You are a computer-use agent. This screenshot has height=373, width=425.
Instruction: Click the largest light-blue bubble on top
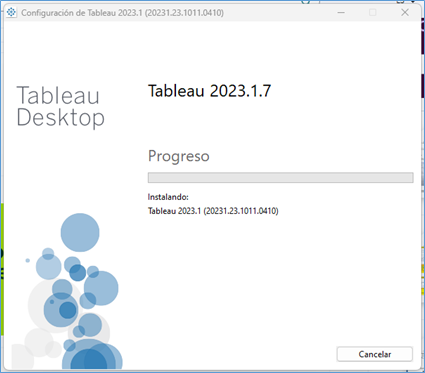(80, 233)
